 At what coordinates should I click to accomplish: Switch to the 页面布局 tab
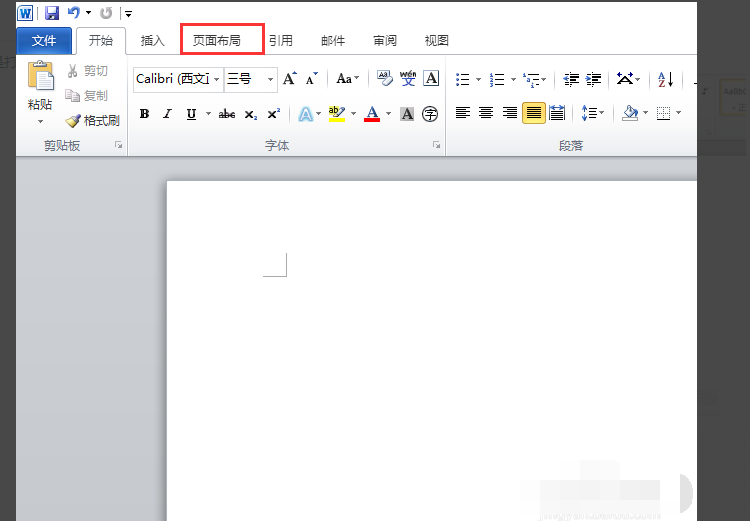pyautogui.click(x=217, y=40)
